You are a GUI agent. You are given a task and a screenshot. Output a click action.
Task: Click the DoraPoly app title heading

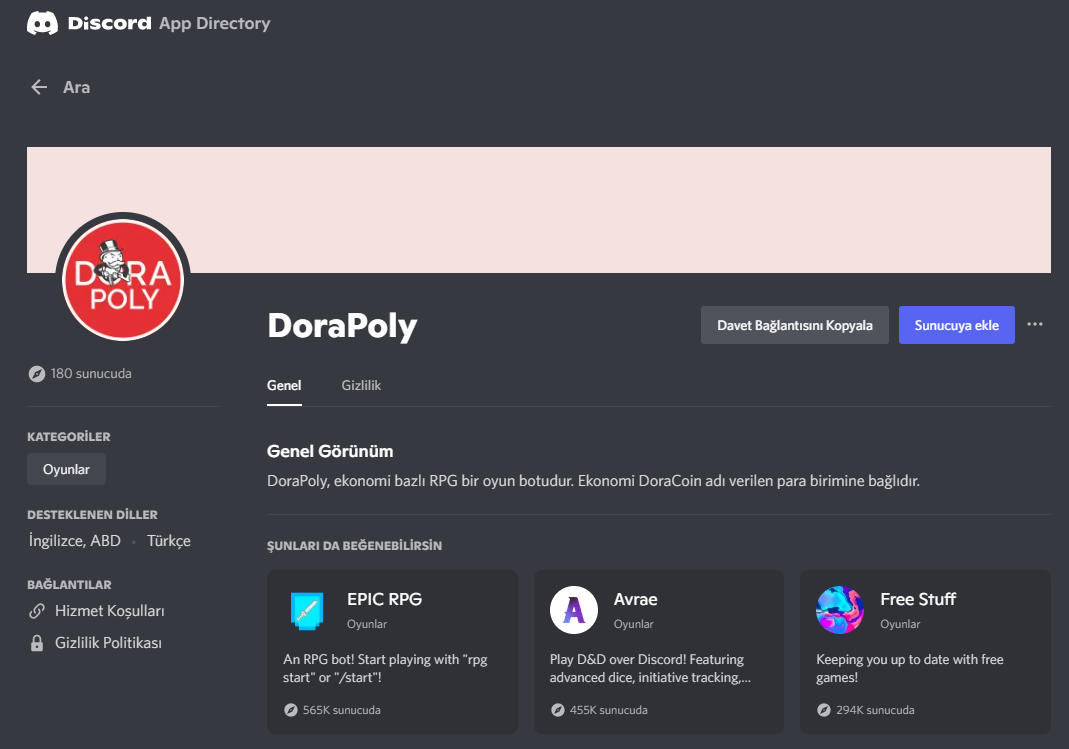click(x=342, y=325)
